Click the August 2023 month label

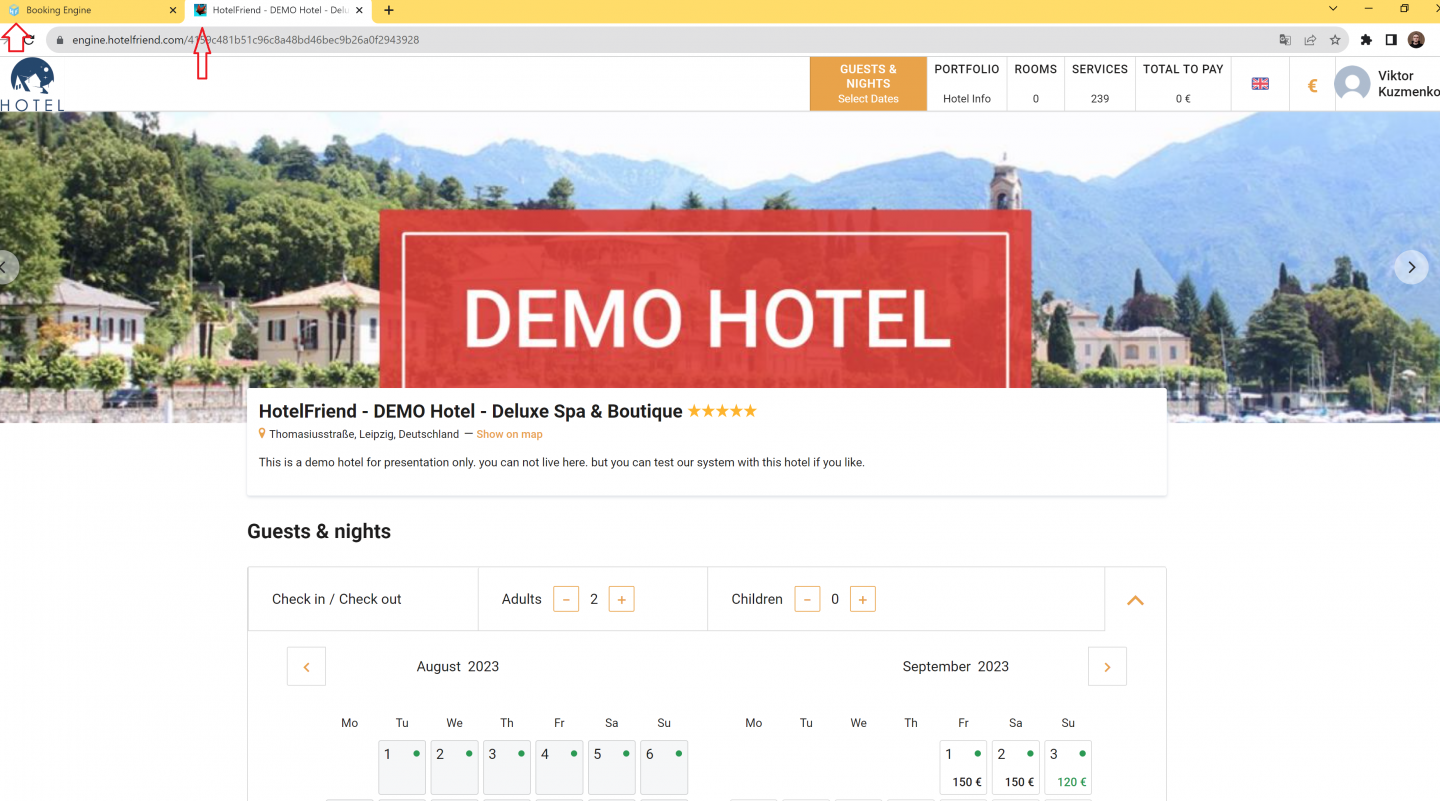click(x=458, y=666)
